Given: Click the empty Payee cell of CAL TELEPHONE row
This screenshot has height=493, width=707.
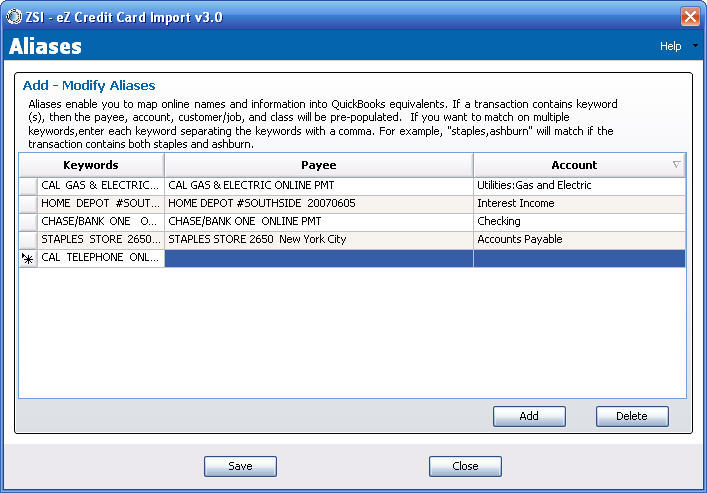Looking at the screenshot, I should coord(319,258).
